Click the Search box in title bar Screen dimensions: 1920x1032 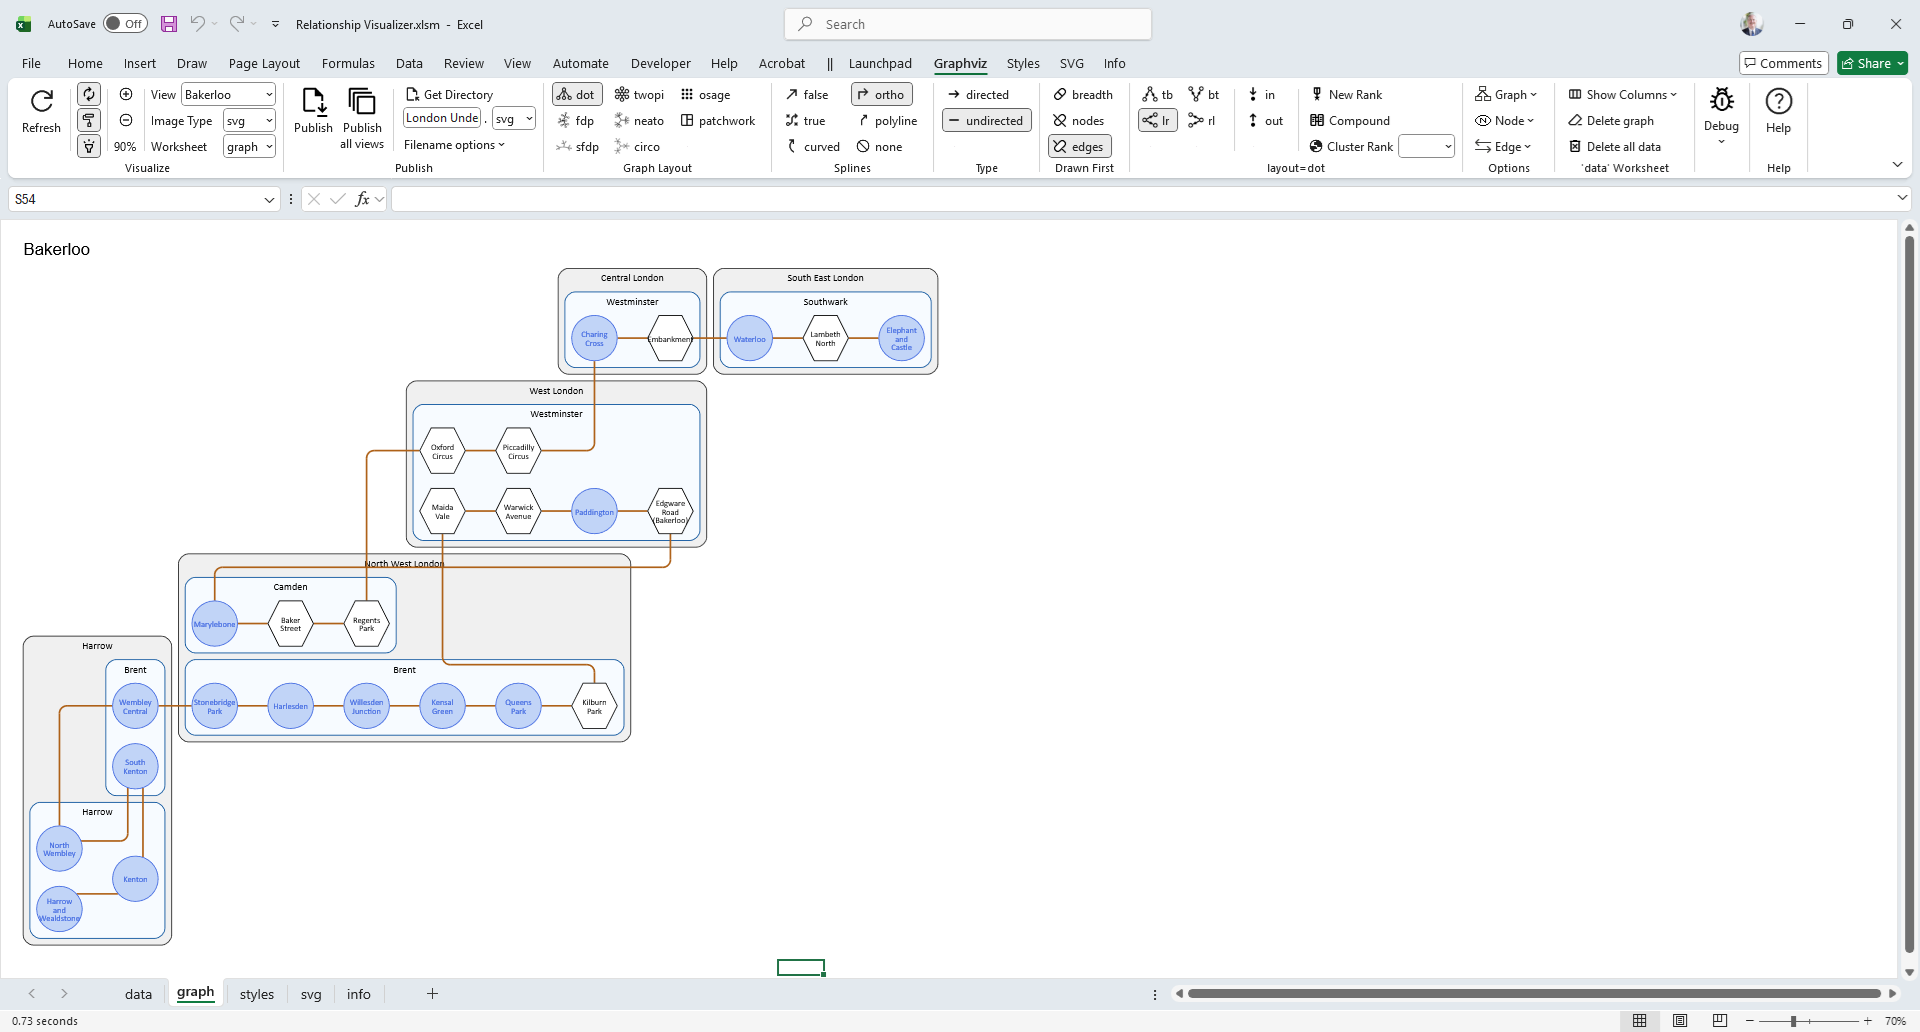[x=968, y=24]
